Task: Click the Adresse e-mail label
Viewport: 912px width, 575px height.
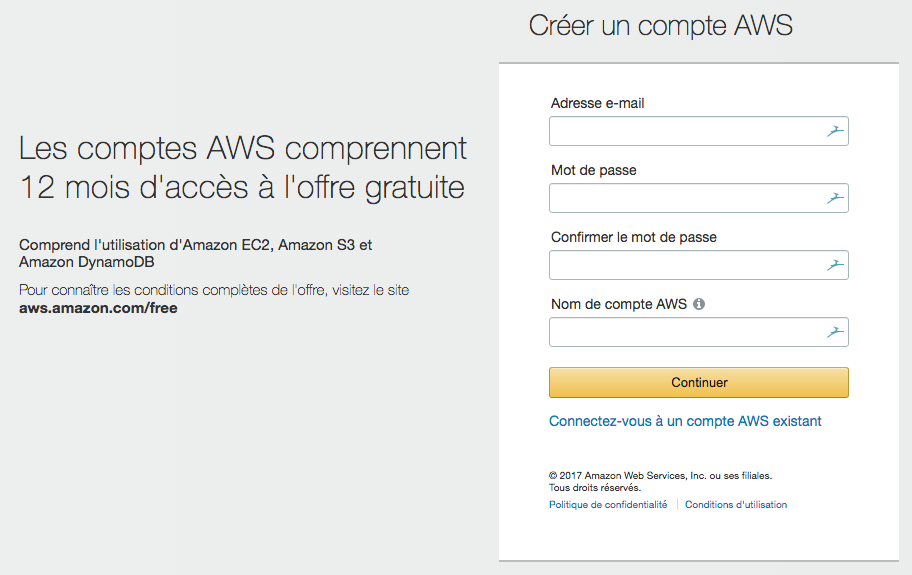Action: 604,103
